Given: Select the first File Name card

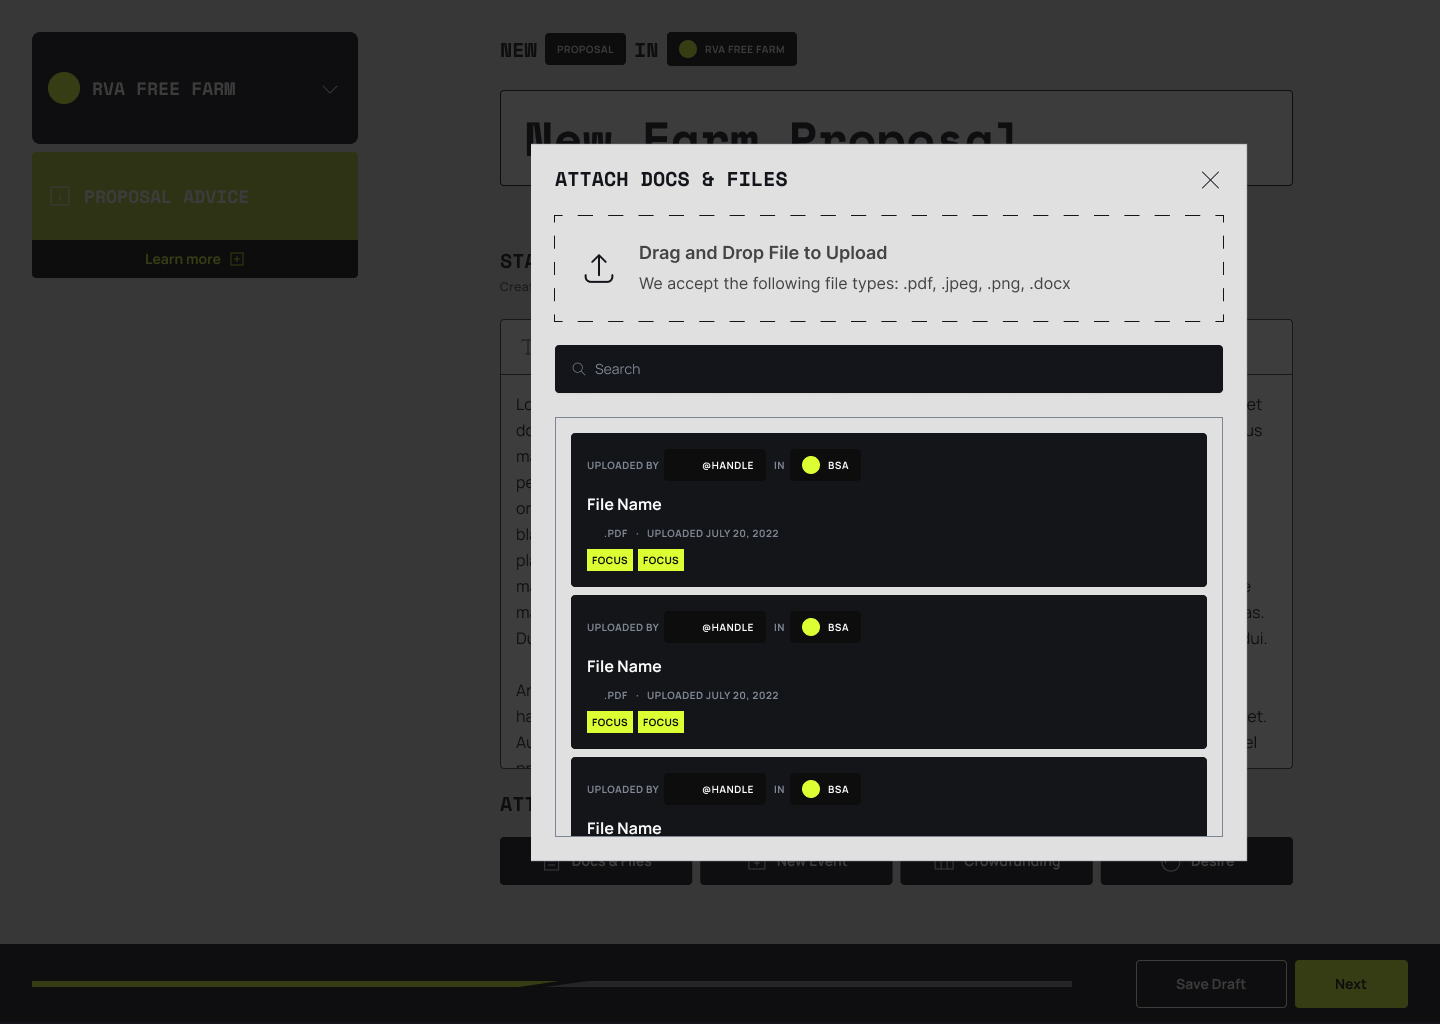Looking at the screenshot, I should click(x=889, y=510).
